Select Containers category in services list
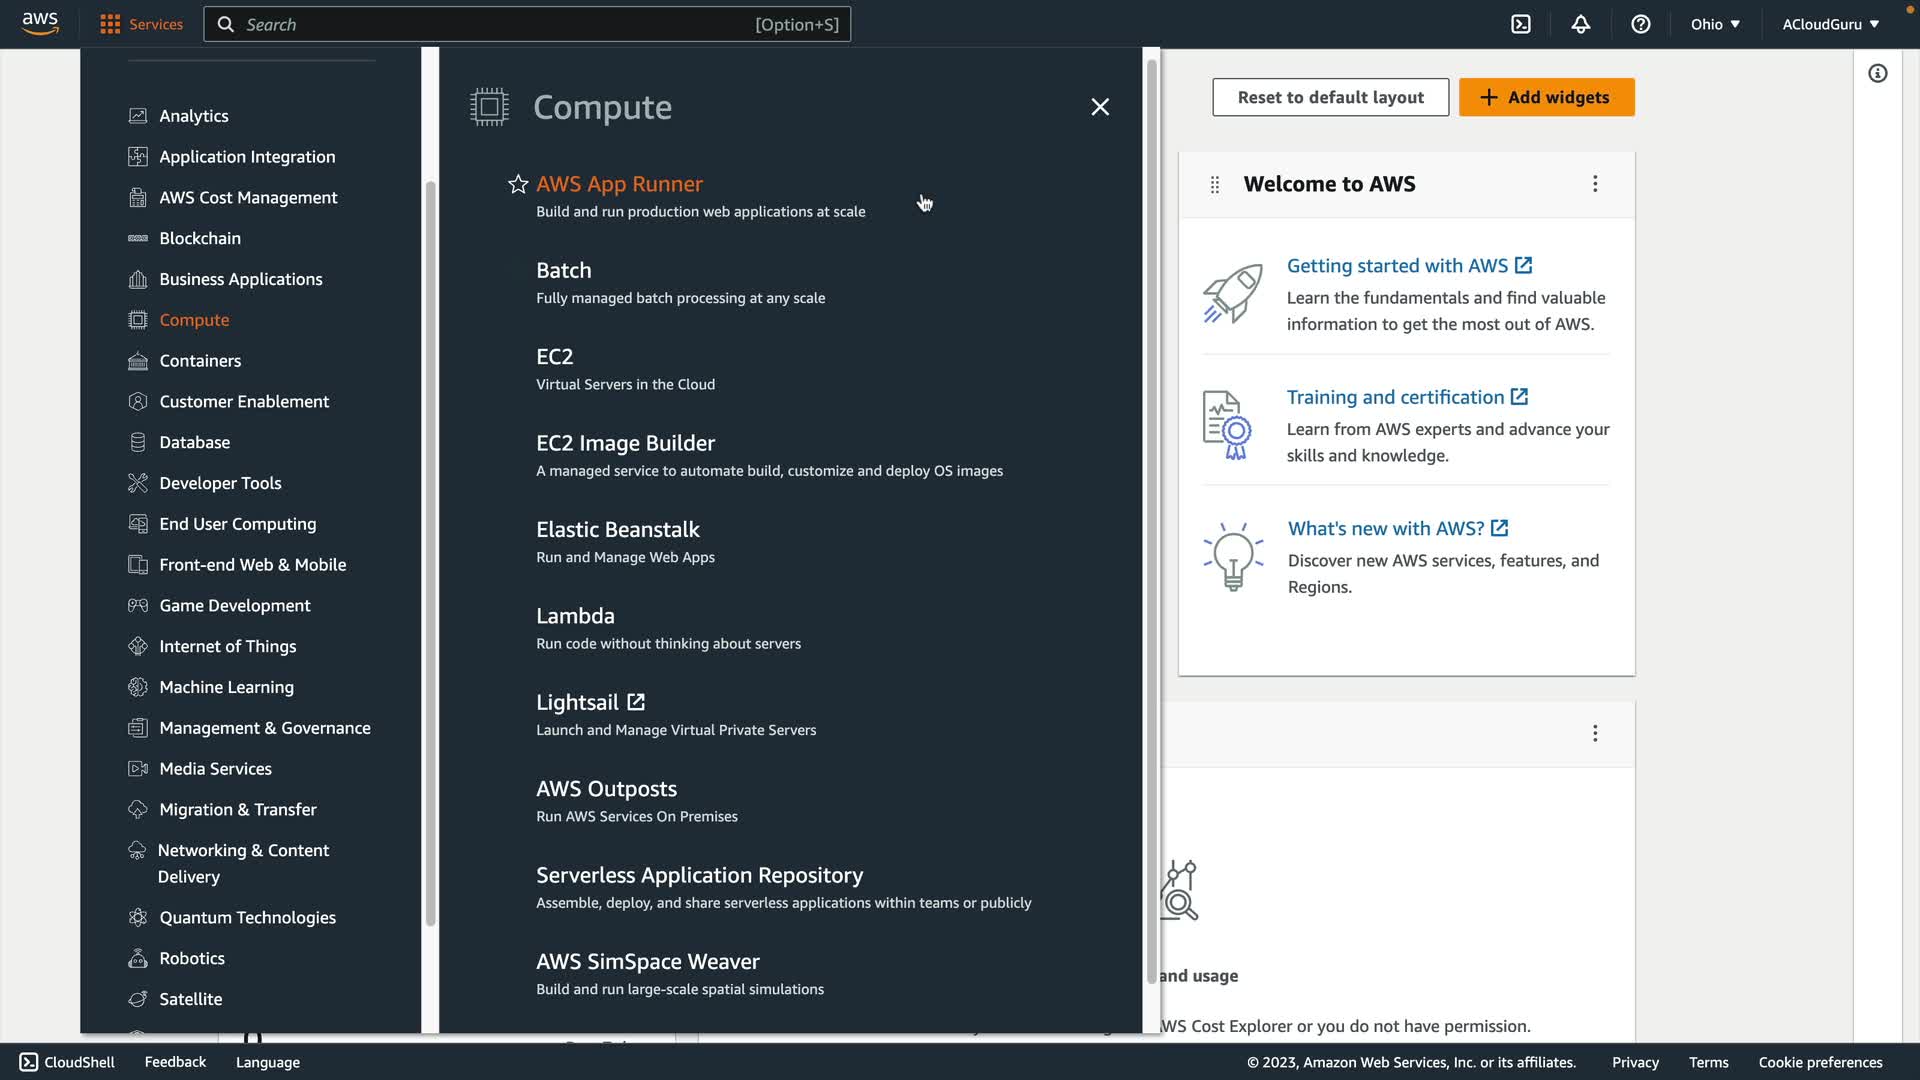The width and height of the screenshot is (1920, 1080). 200,361
